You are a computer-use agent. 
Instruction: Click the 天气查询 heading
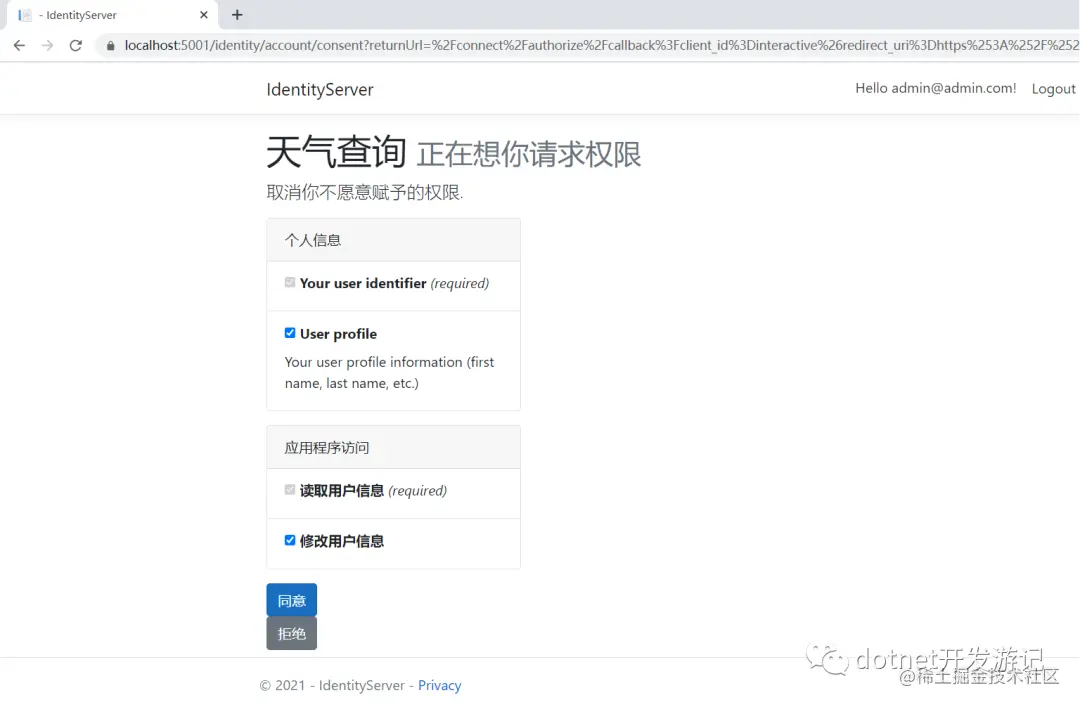point(336,152)
